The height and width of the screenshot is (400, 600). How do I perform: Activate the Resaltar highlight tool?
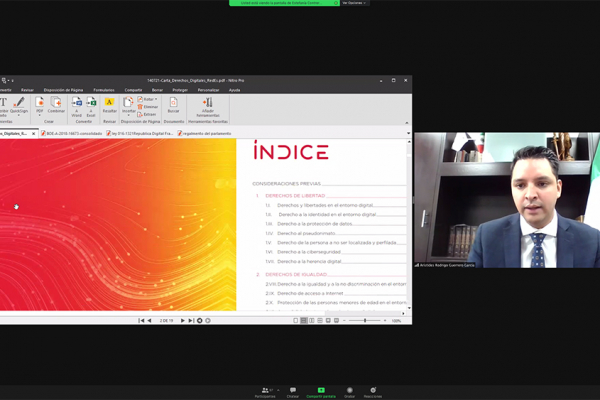click(x=109, y=102)
